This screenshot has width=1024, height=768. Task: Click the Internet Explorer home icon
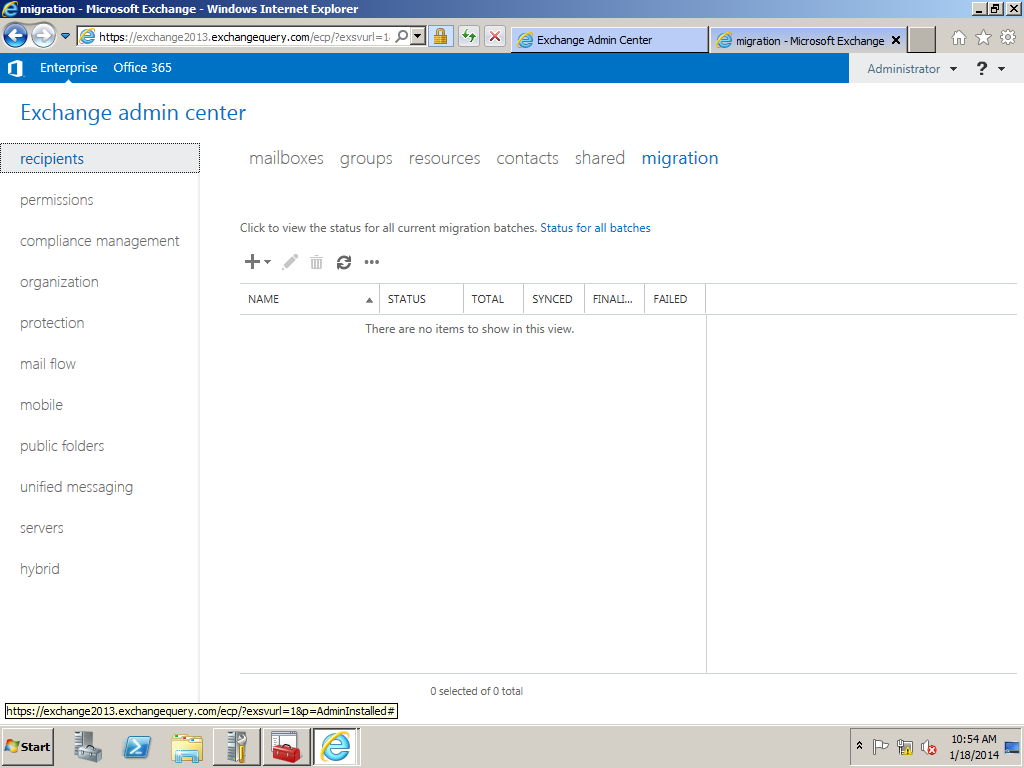coord(959,38)
